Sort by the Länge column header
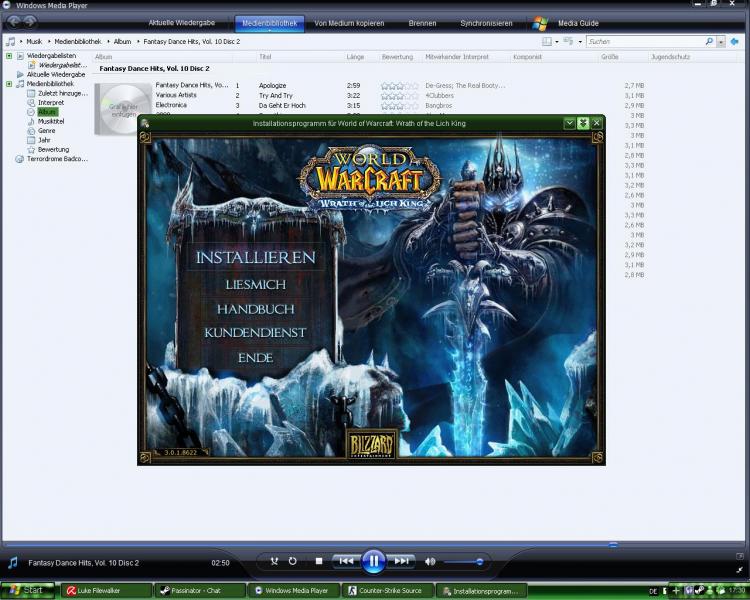The width and height of the screenshot is (750, 600). coord(355,57)
